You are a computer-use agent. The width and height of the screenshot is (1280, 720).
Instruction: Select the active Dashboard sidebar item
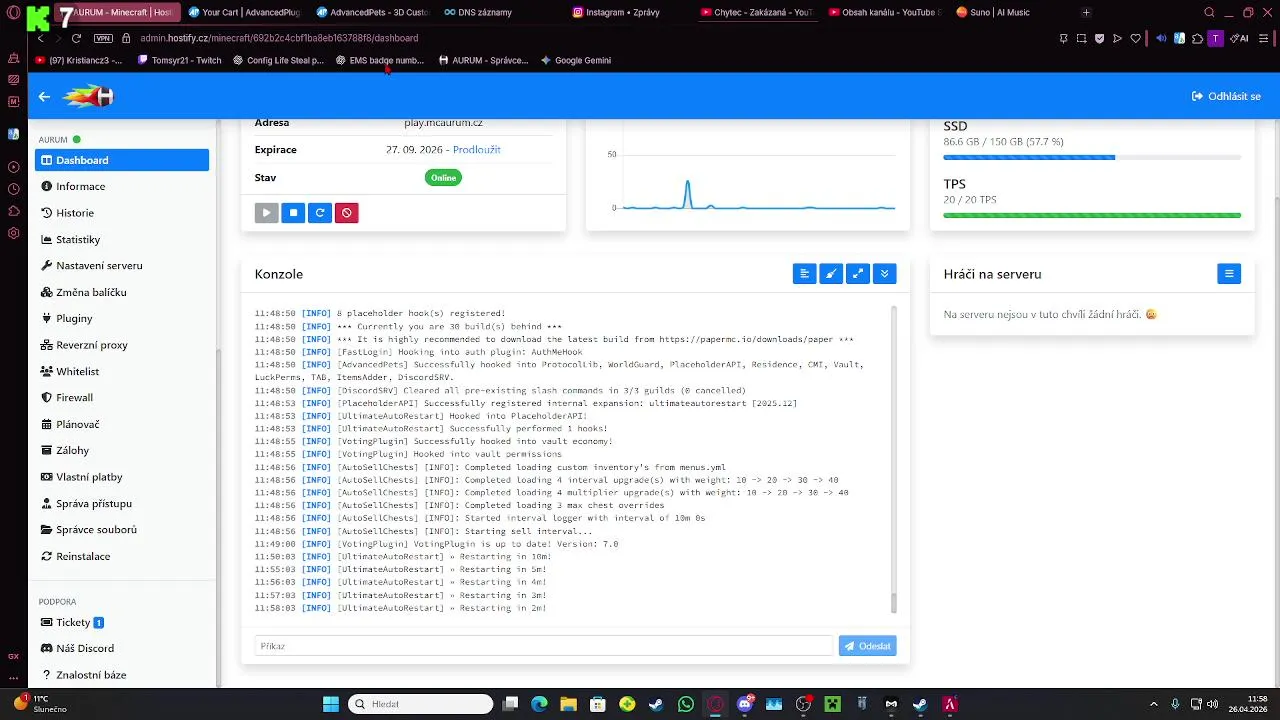[x=122, y=160]
